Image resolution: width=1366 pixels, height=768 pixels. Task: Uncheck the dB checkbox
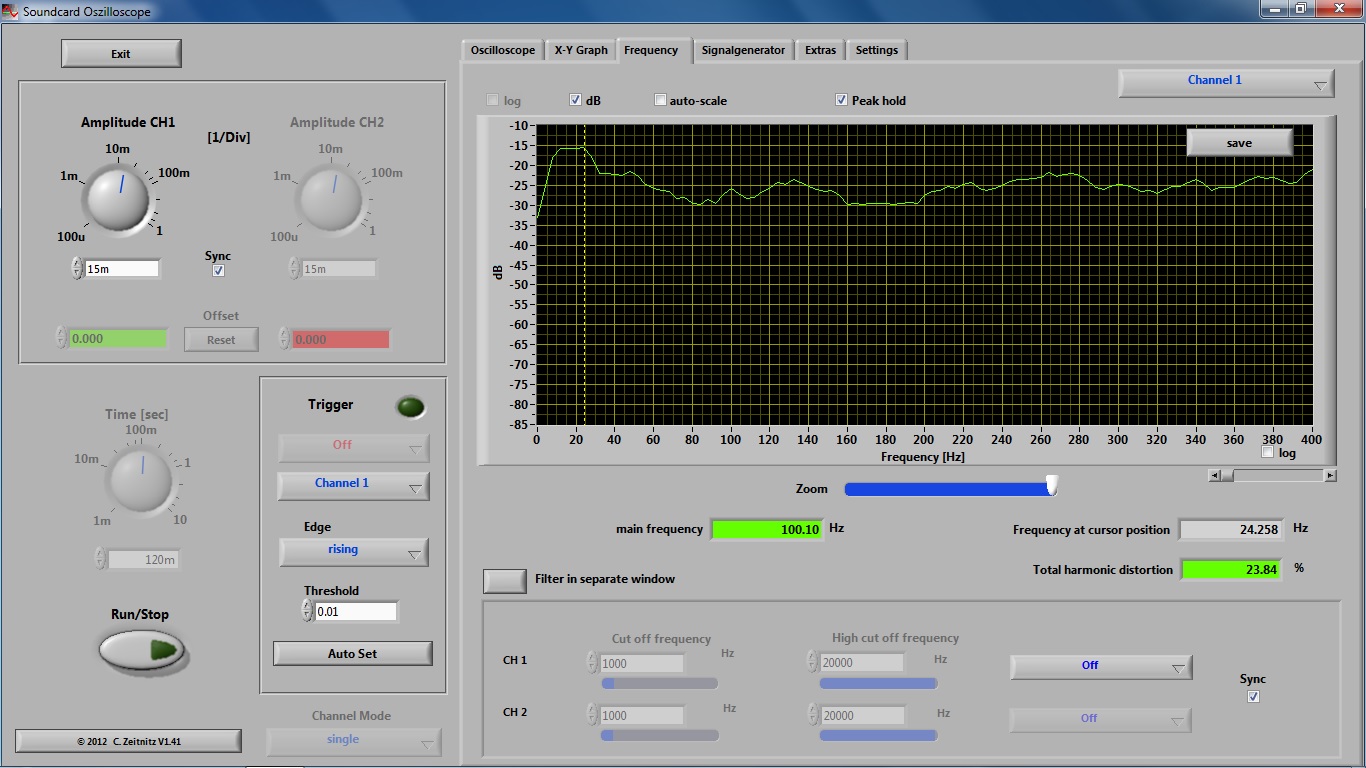pos(575,100)
